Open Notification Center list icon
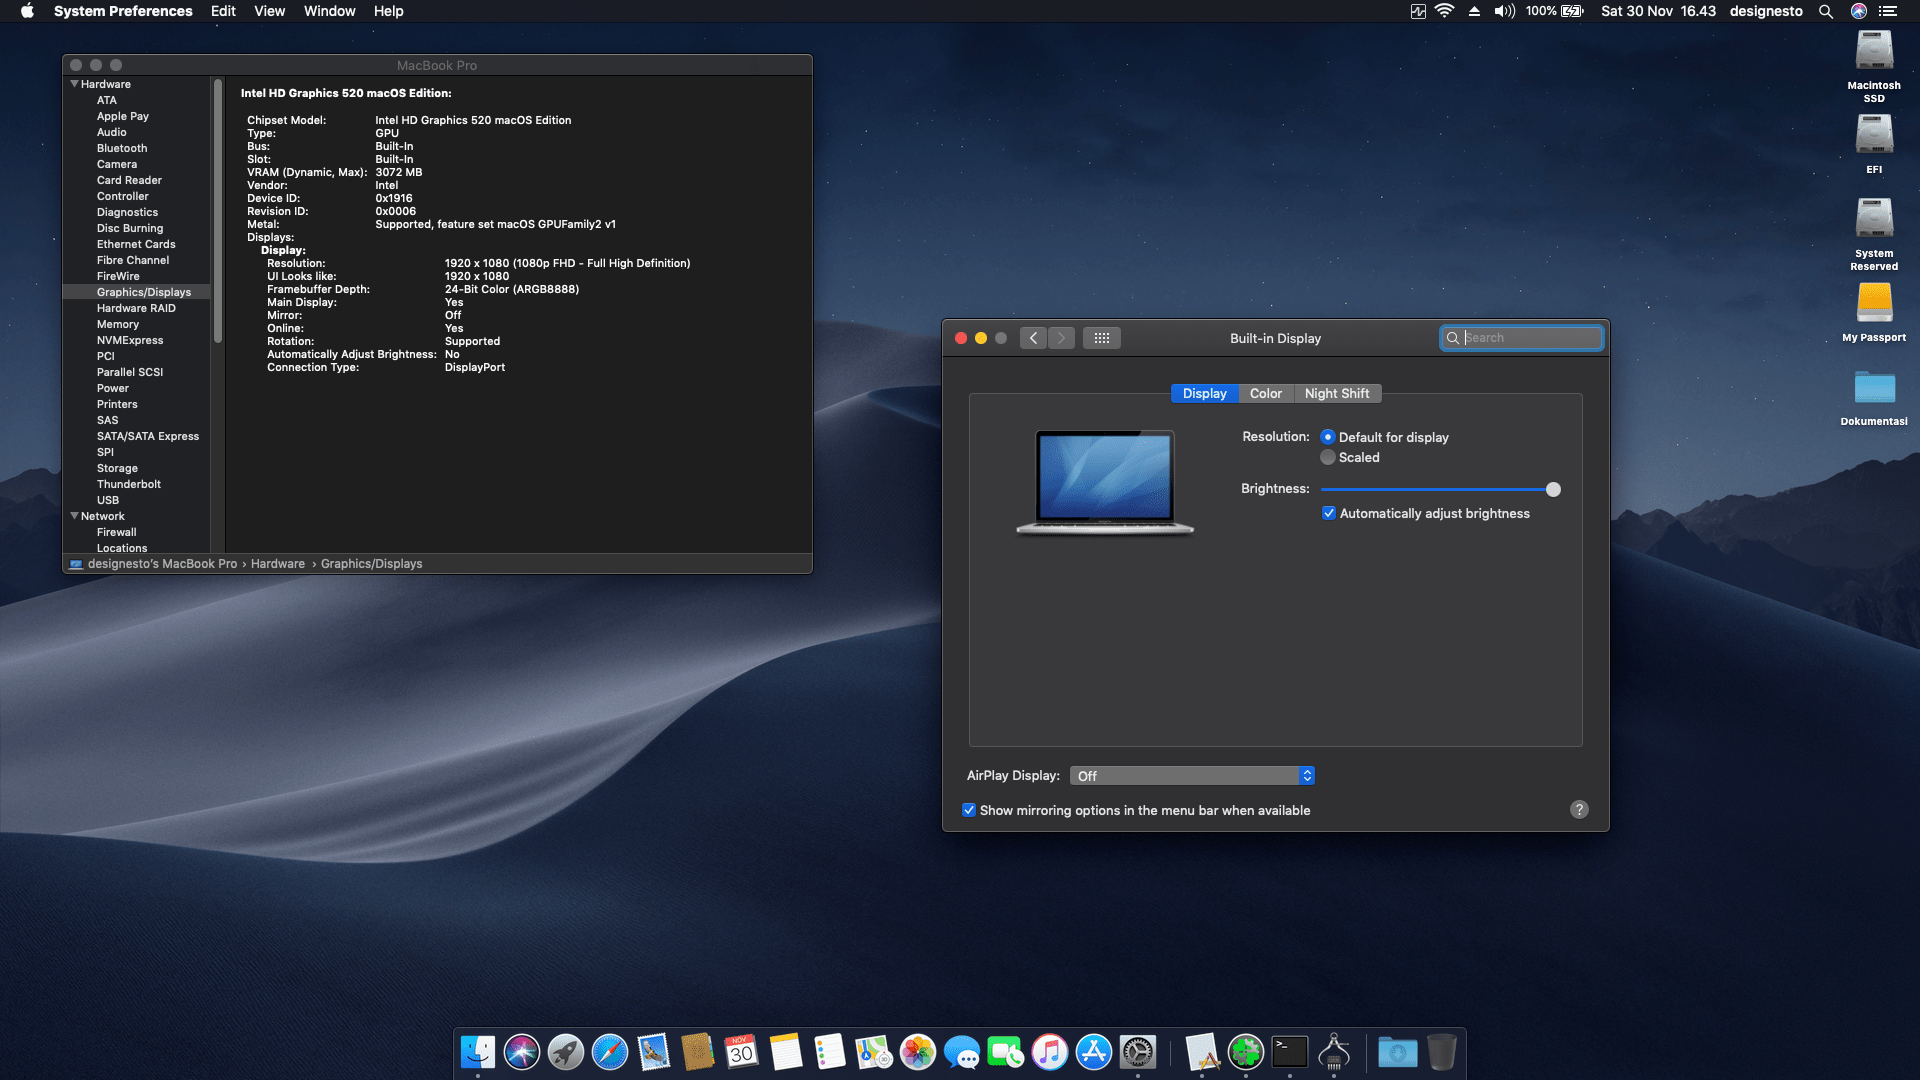This screenshot has height=1080, width=1920. pos(1888,11)
